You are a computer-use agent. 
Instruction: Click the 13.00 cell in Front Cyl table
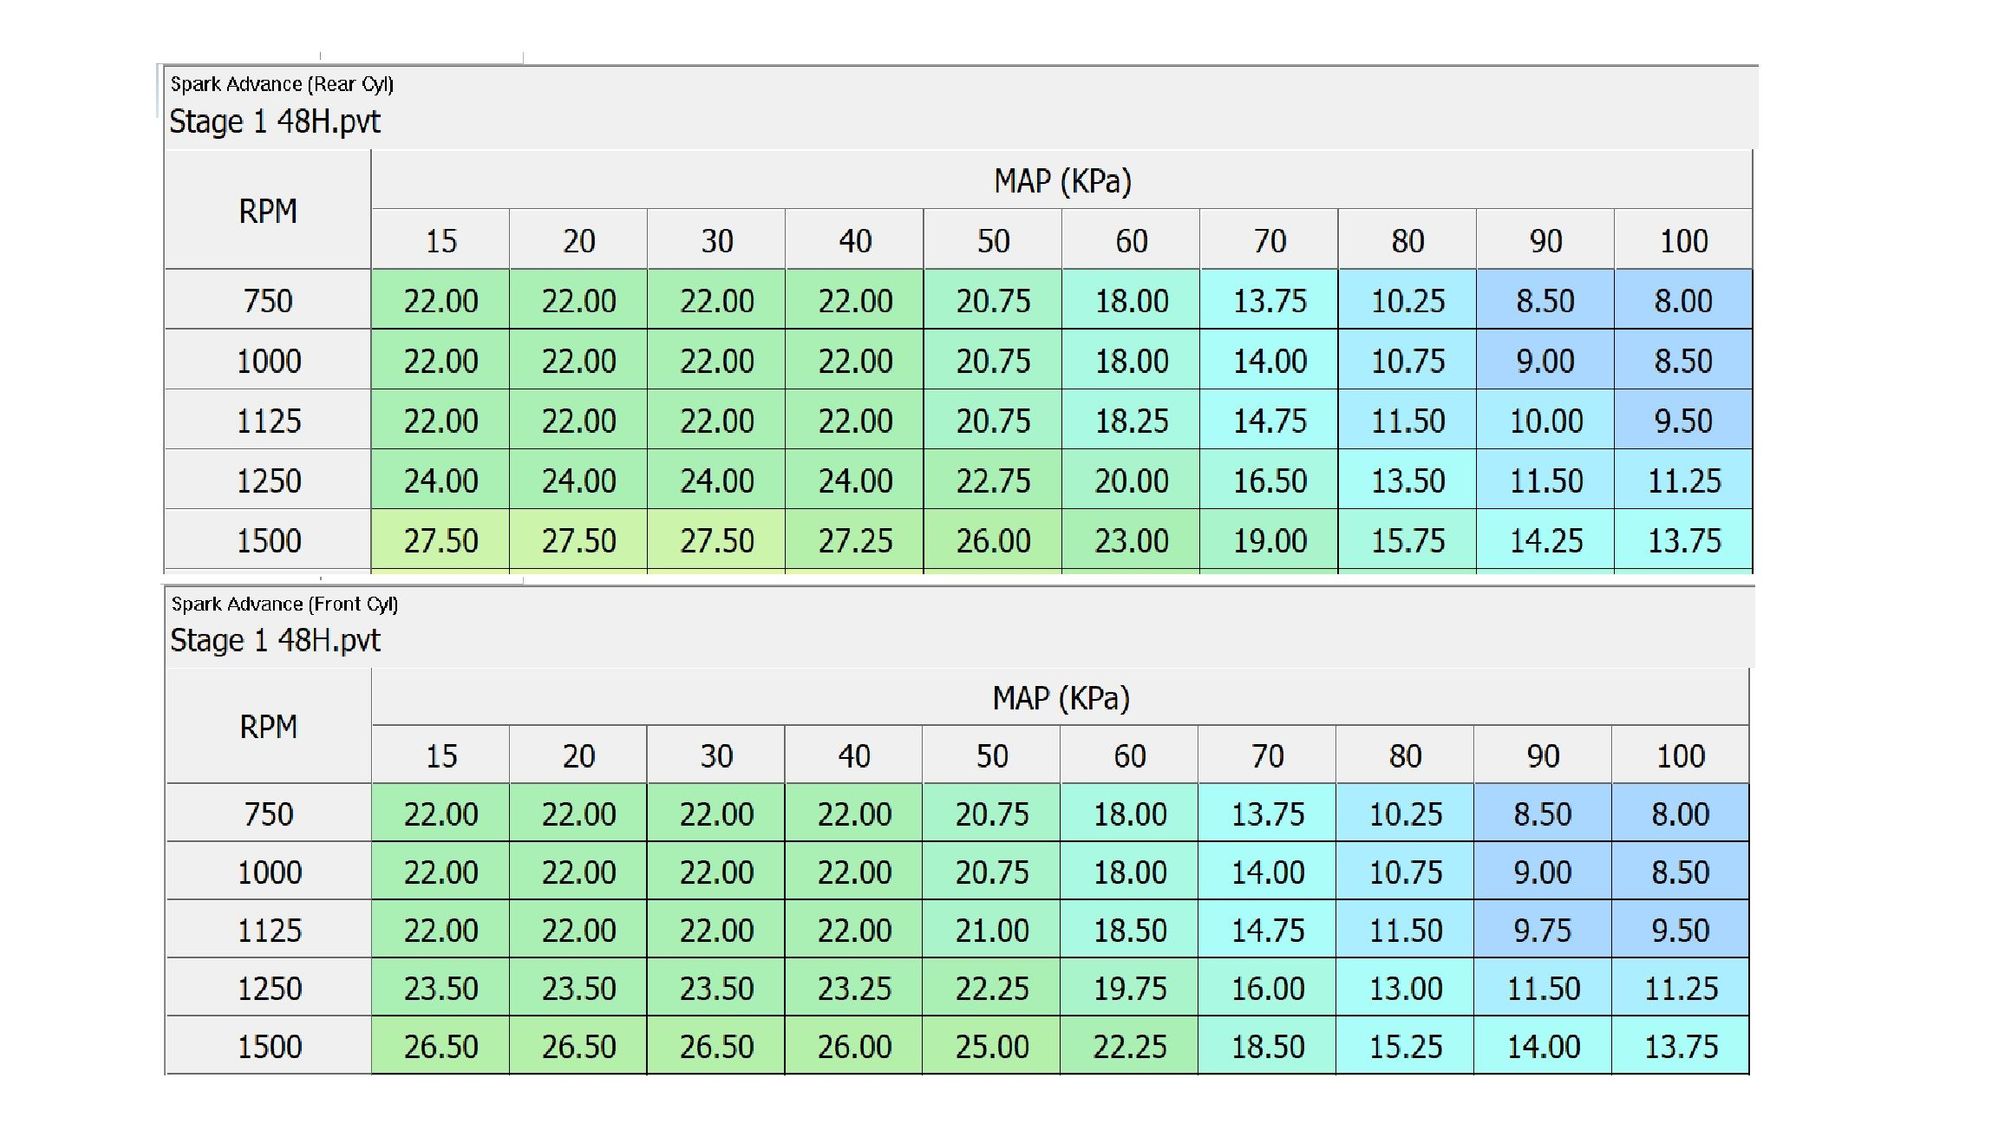1405,988
